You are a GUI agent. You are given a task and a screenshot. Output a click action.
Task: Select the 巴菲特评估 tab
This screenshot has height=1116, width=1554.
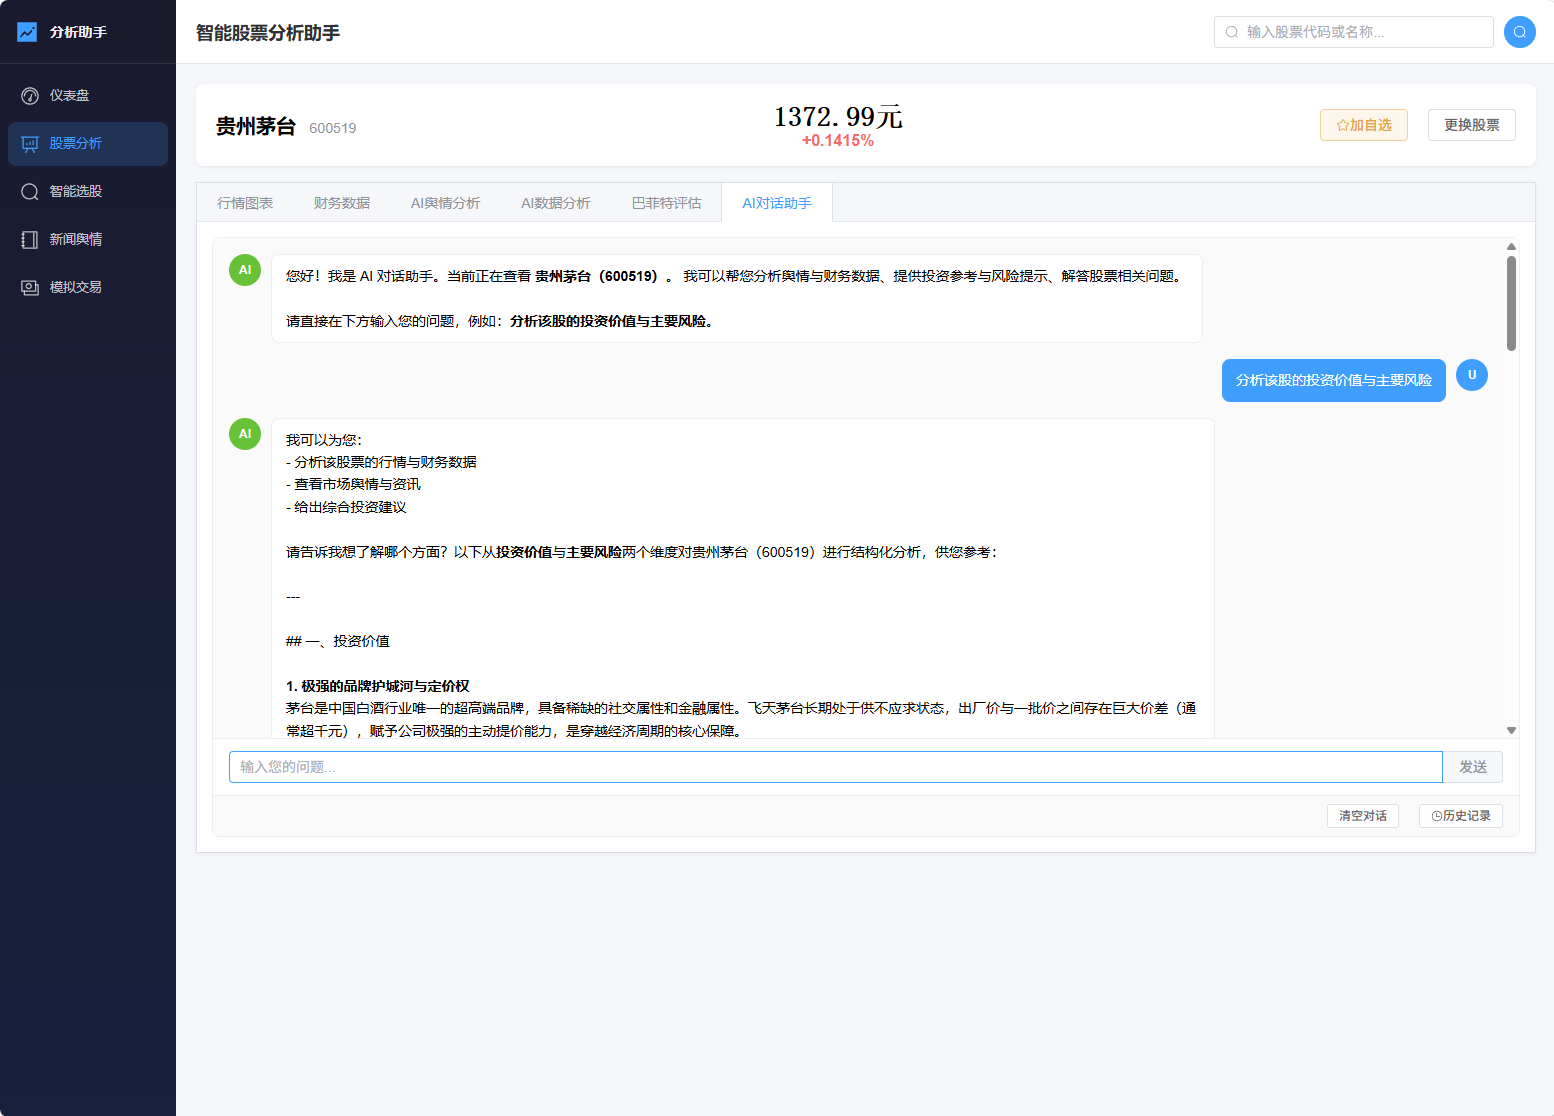pyautogui.click(x=667, y=203)
